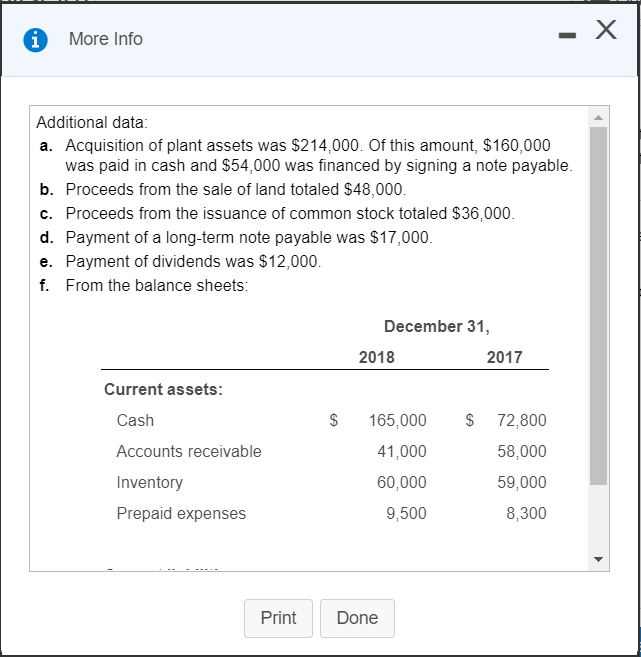Click the 'December 31,' table header
This screenshot has height=657, width=641.
tap(437, 326)
